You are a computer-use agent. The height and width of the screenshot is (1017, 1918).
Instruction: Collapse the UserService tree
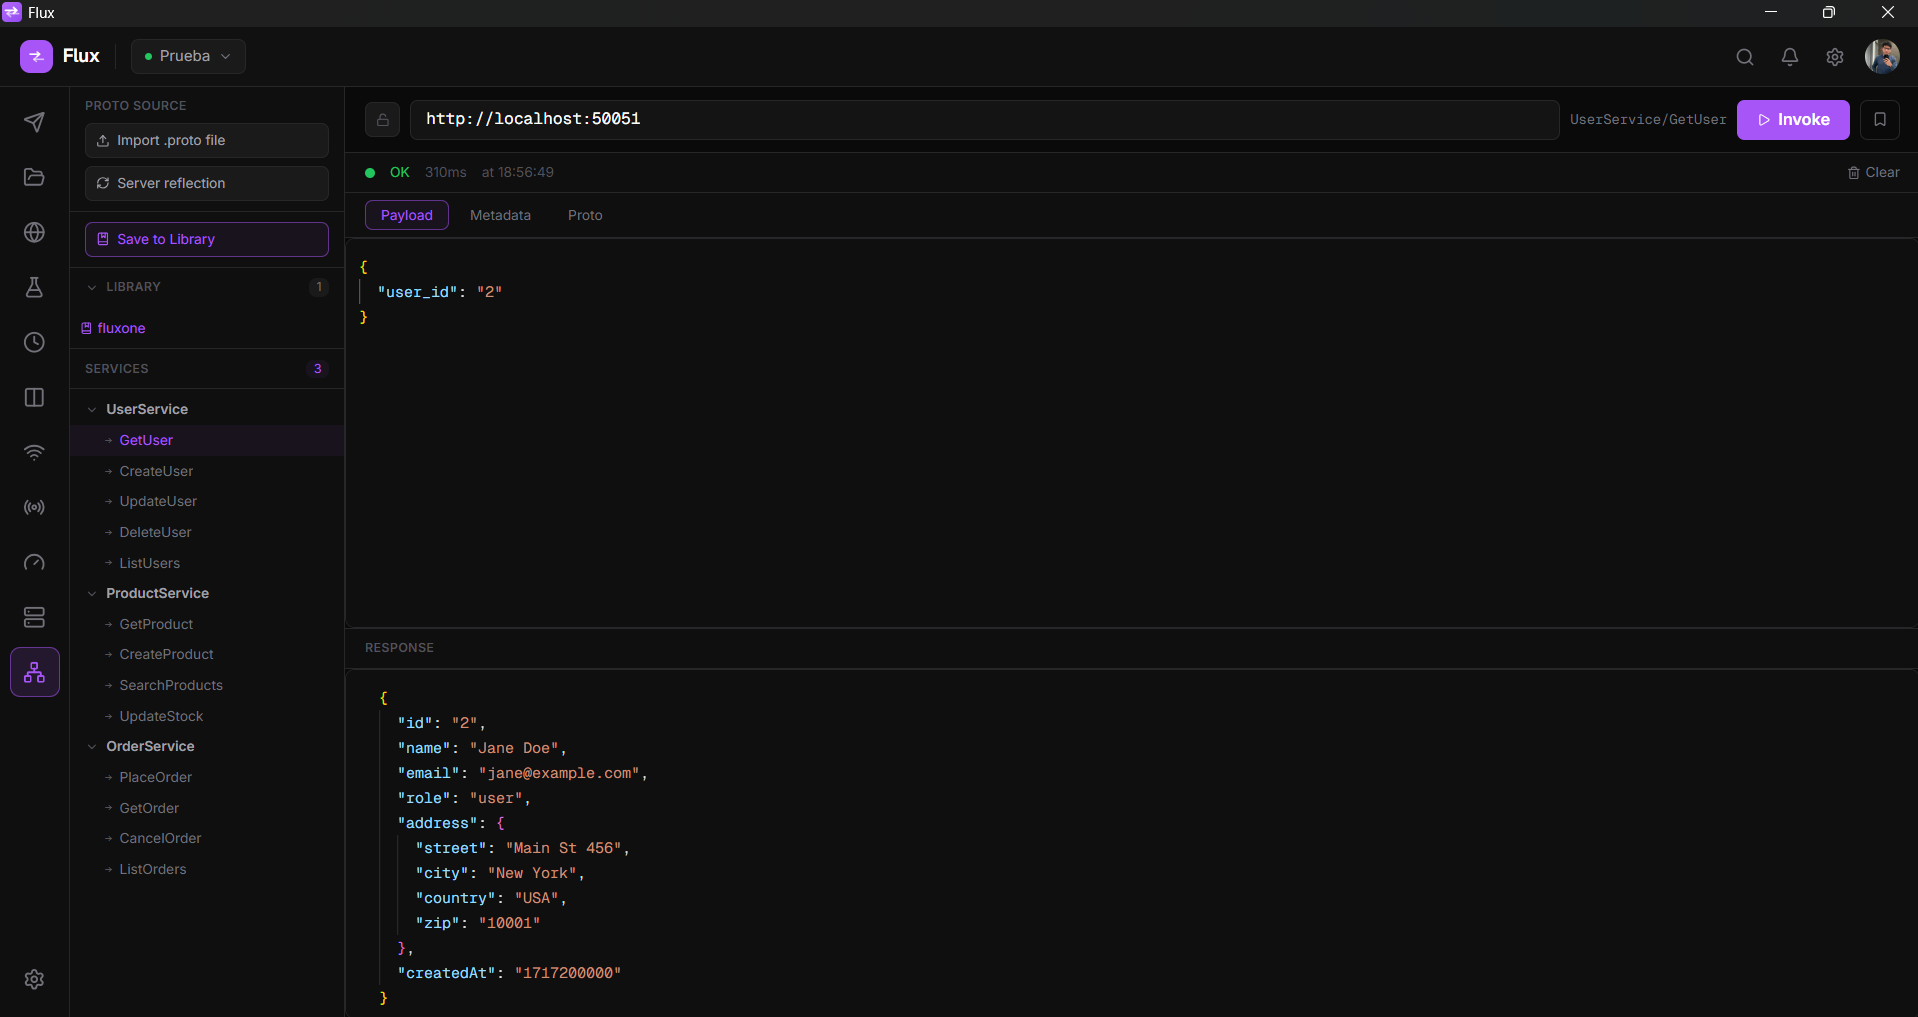point(92,409)
